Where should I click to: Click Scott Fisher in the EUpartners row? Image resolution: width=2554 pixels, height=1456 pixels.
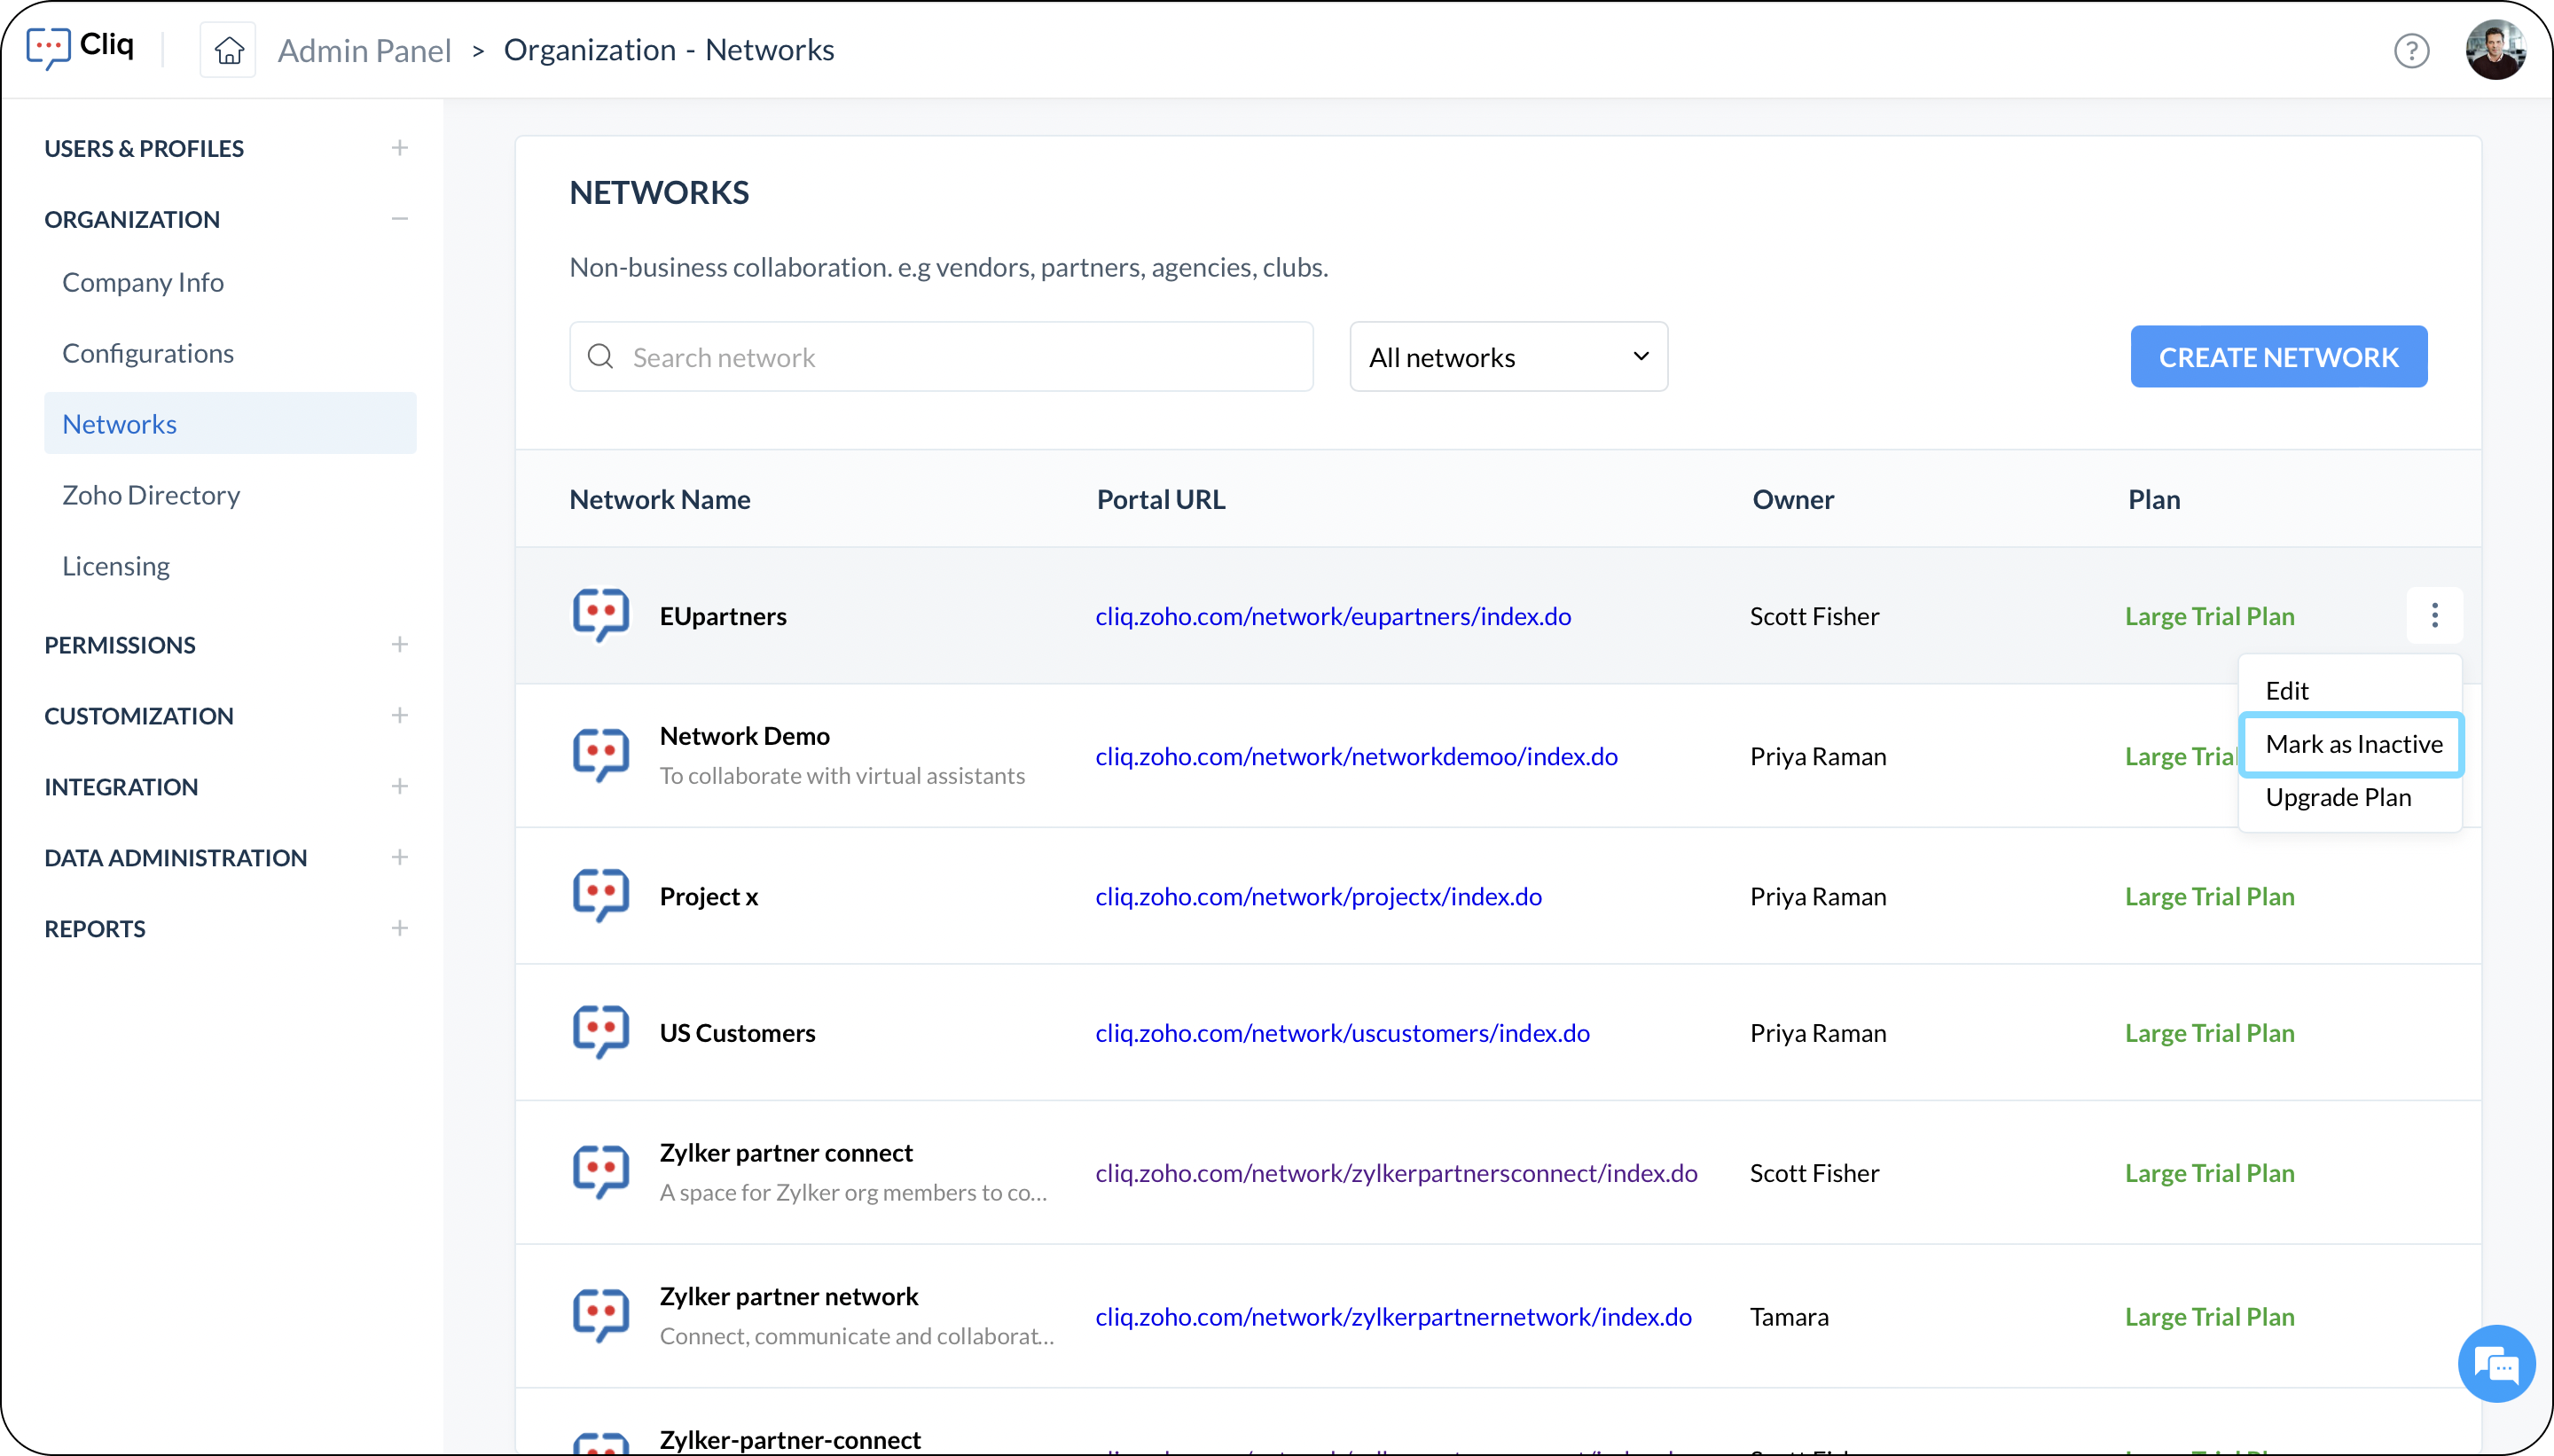[x=1814, y=616]
